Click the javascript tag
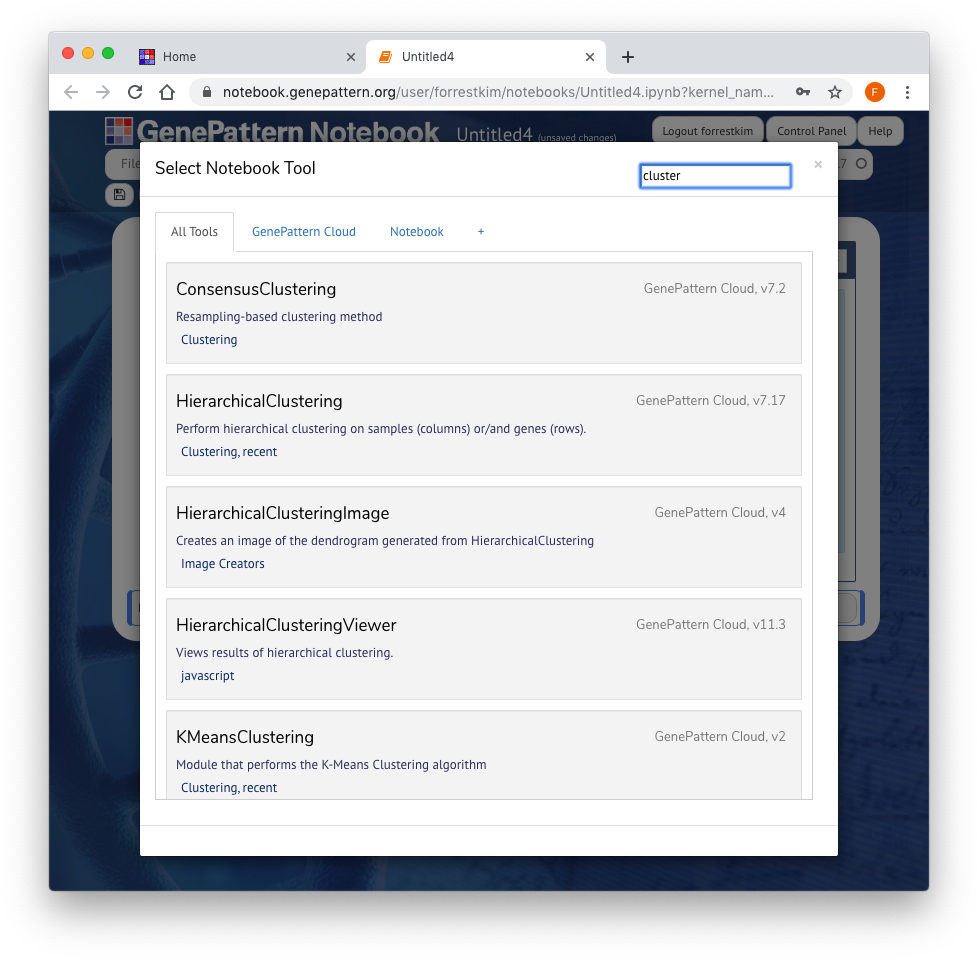 pyautogui.click(x=207, y=676)
